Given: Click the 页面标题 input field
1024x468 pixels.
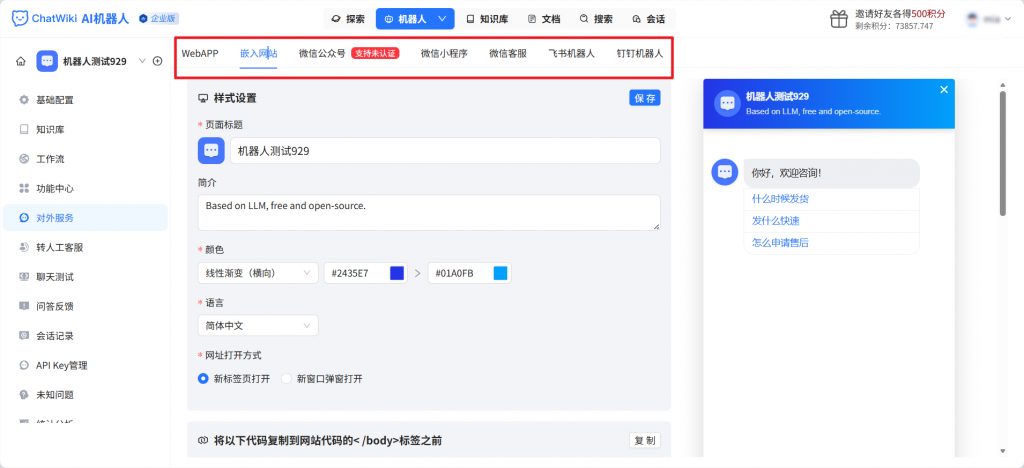Looking at the screenshot, I should (x=445, y=151).
